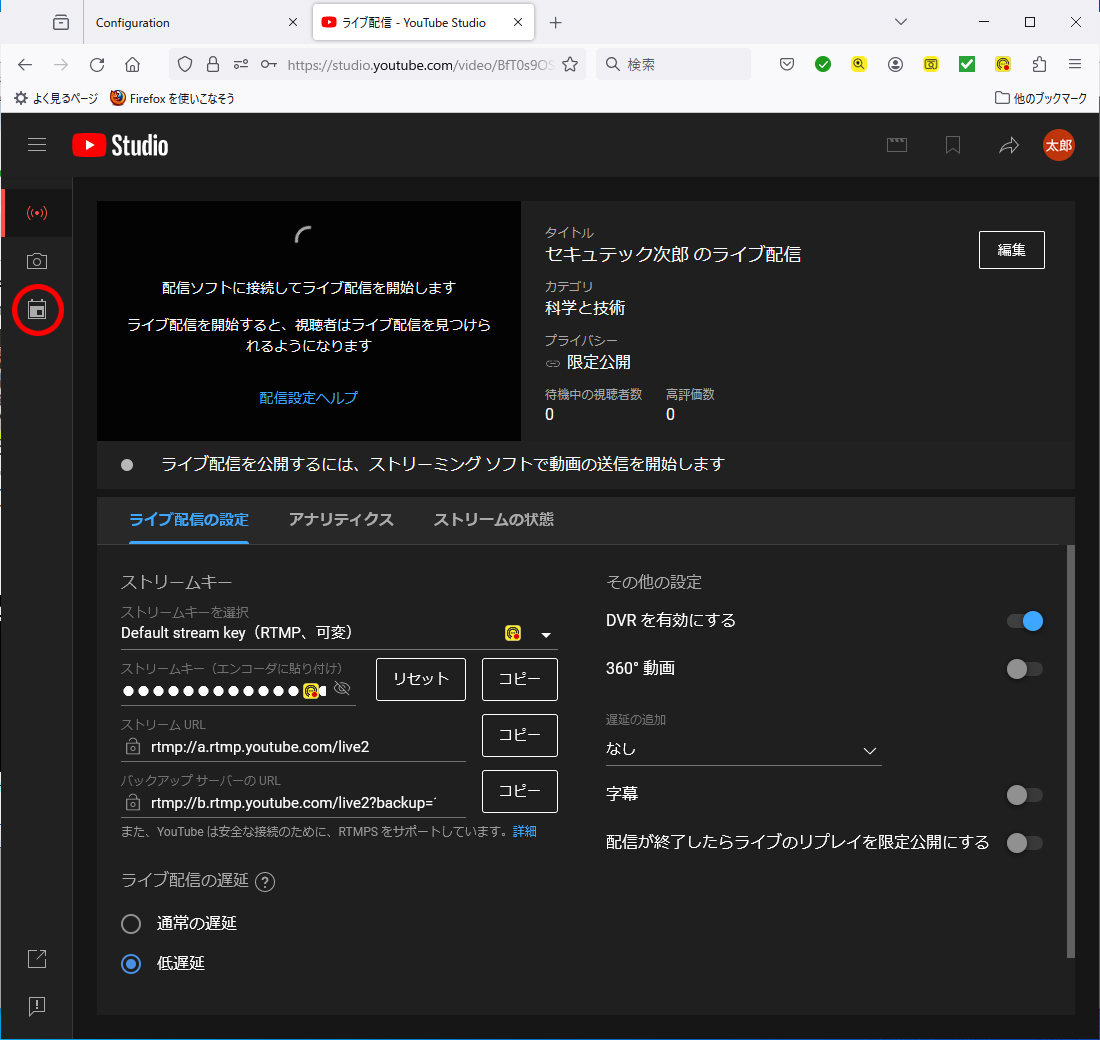Click the green circle check extension icon
Viewport: 1100px width, 1040px height.
click(823, 65)
